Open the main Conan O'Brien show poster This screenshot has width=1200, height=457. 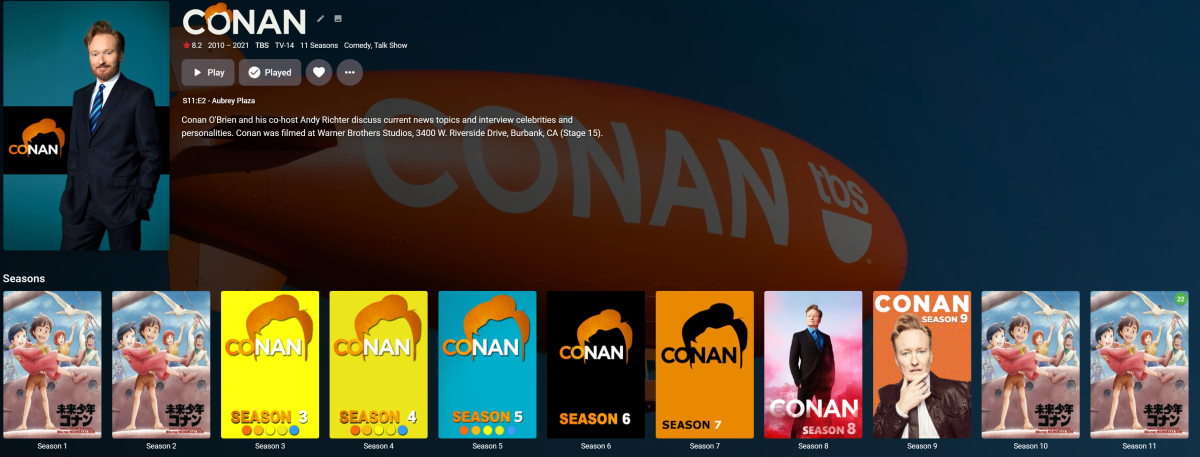[x=85, y=125]
